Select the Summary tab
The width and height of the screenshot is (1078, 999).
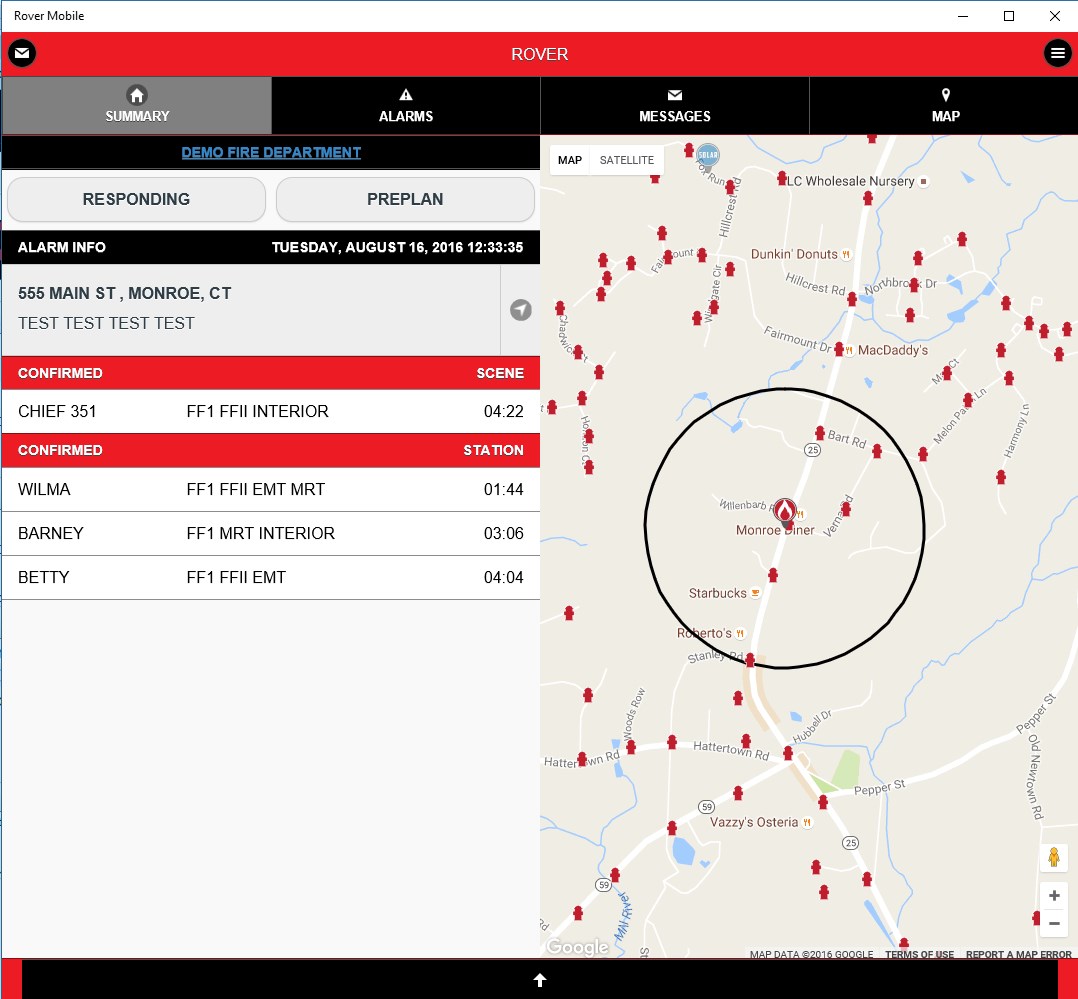point(137,105)
